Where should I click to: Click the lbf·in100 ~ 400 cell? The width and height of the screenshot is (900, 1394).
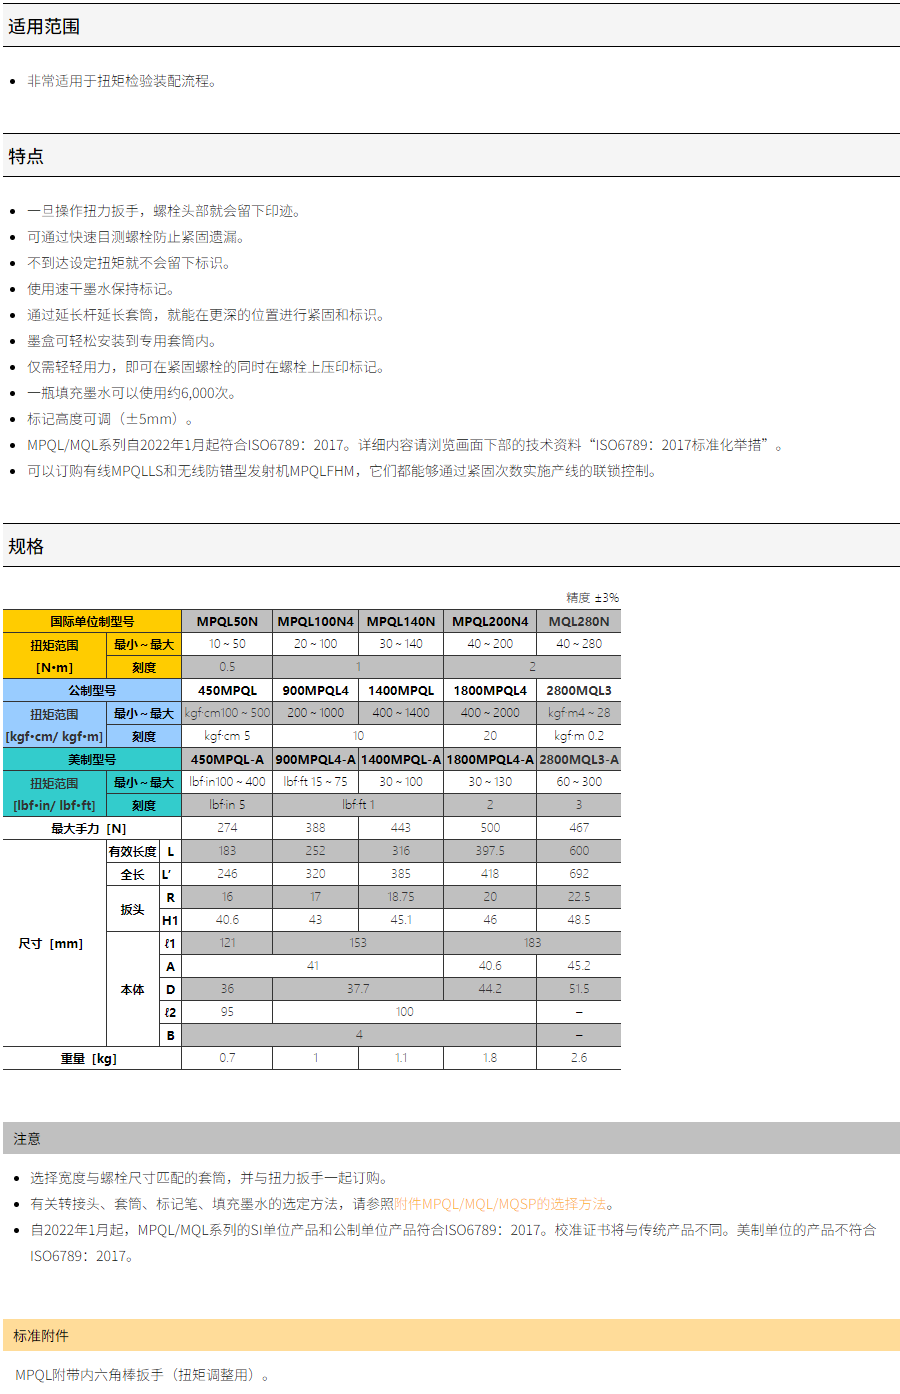[227, 782]
